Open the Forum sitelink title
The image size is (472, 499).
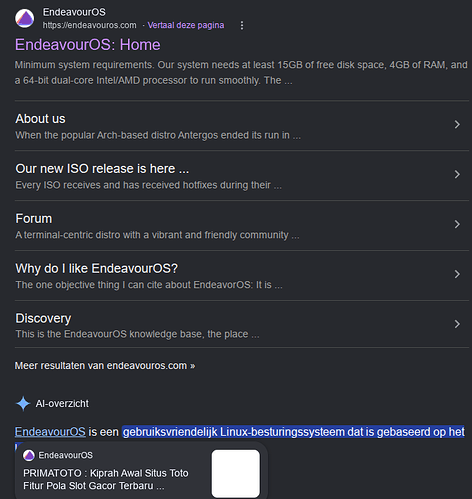pos(34,219)
